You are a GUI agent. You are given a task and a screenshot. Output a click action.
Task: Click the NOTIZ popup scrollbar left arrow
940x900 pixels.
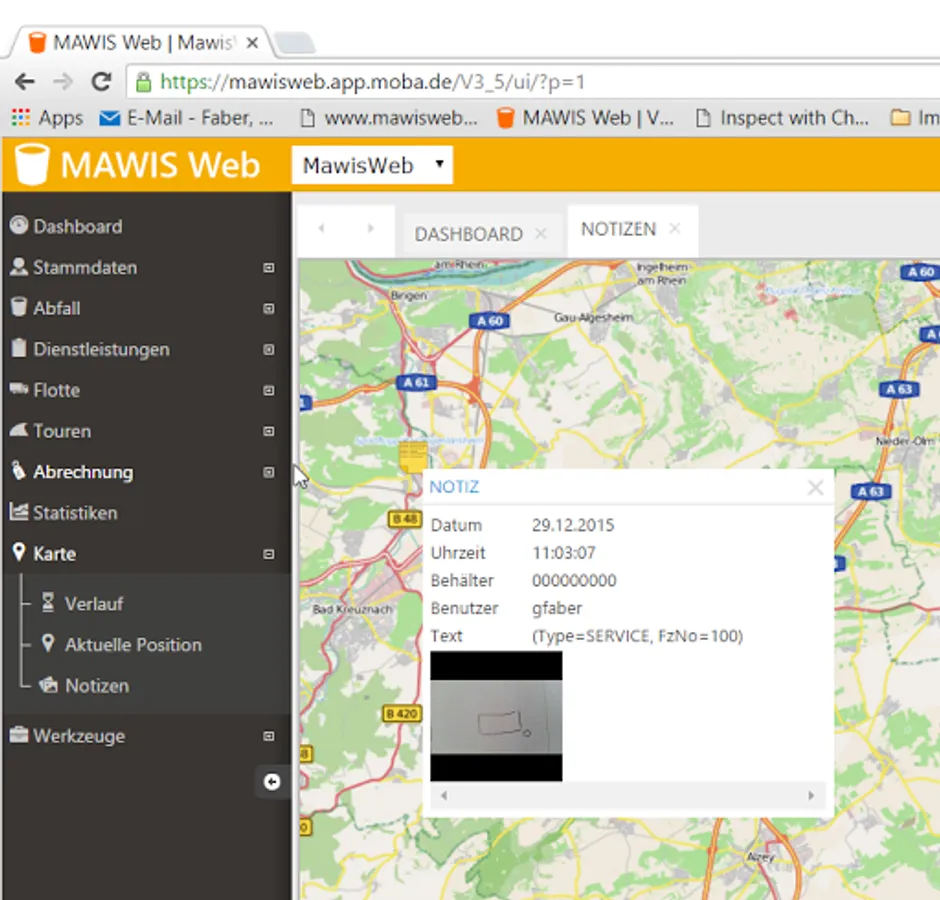(x=444, y=796)
